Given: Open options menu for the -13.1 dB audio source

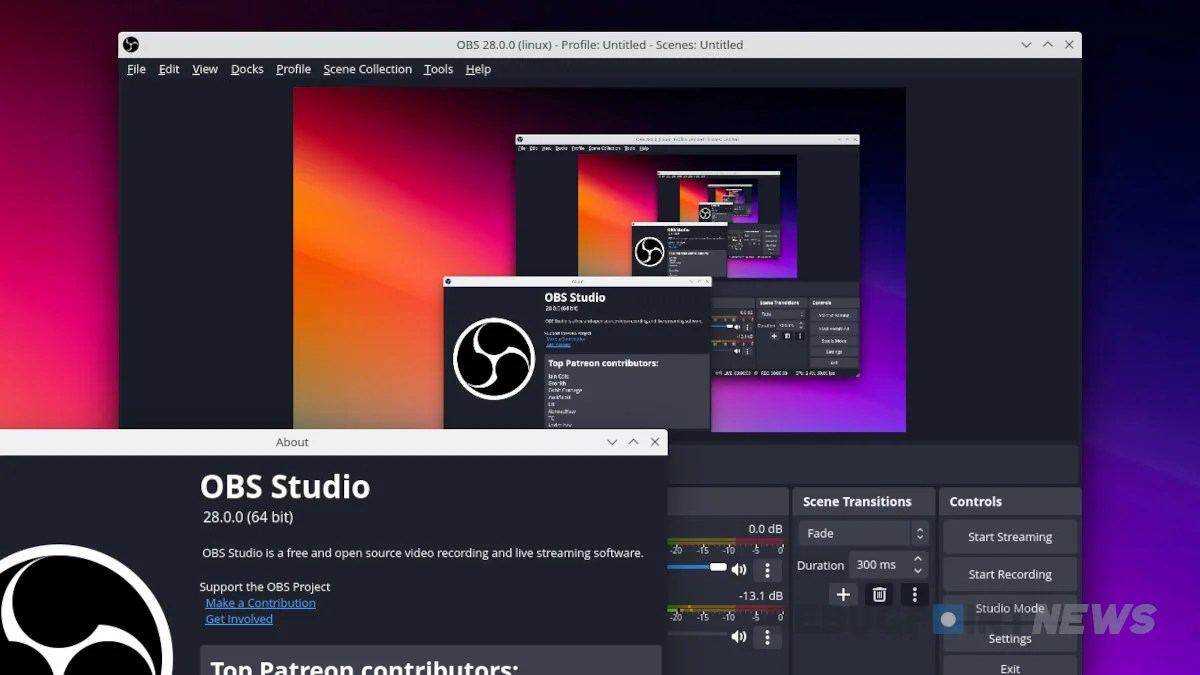Looking at the screenshot, I should click(767, 636).
